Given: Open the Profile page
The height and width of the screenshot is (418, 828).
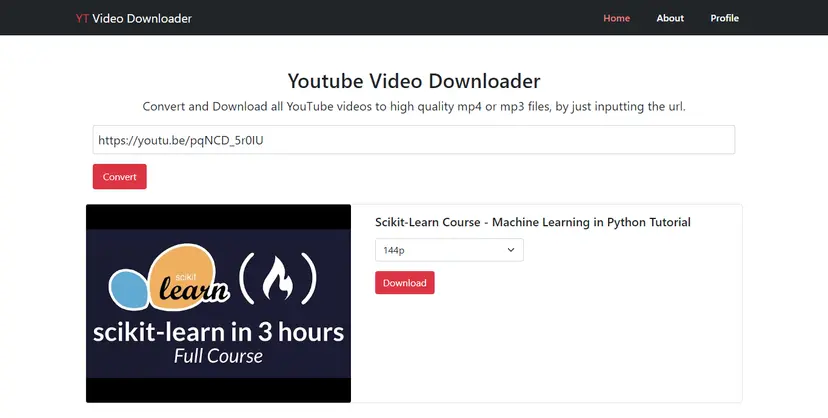Looking at the screenshot, I should click(x=724, y=18).
